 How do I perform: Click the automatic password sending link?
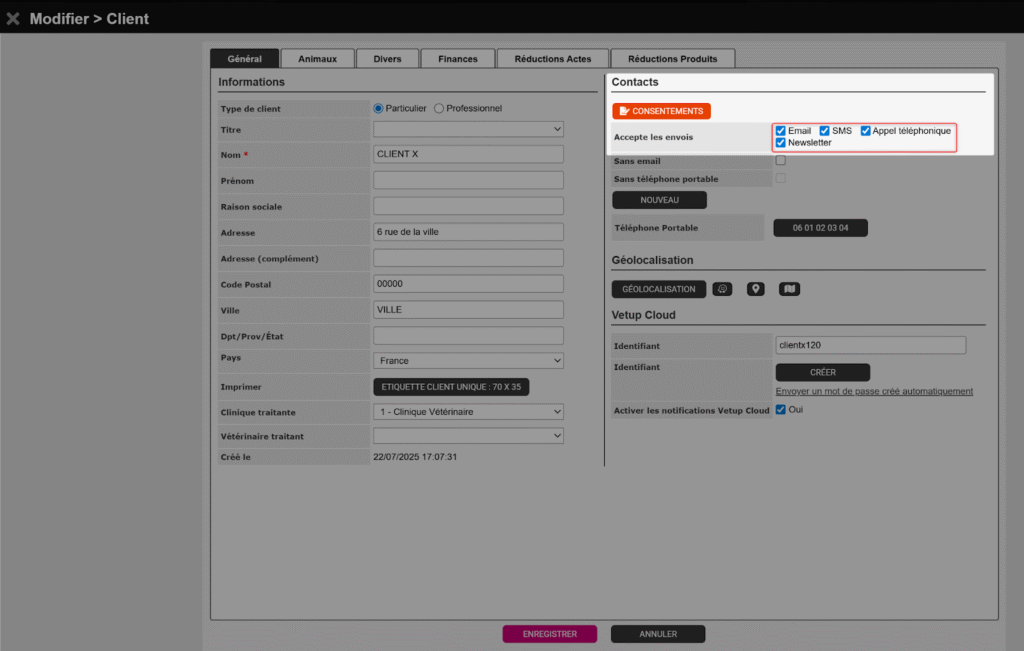click(x=874, y=391)
